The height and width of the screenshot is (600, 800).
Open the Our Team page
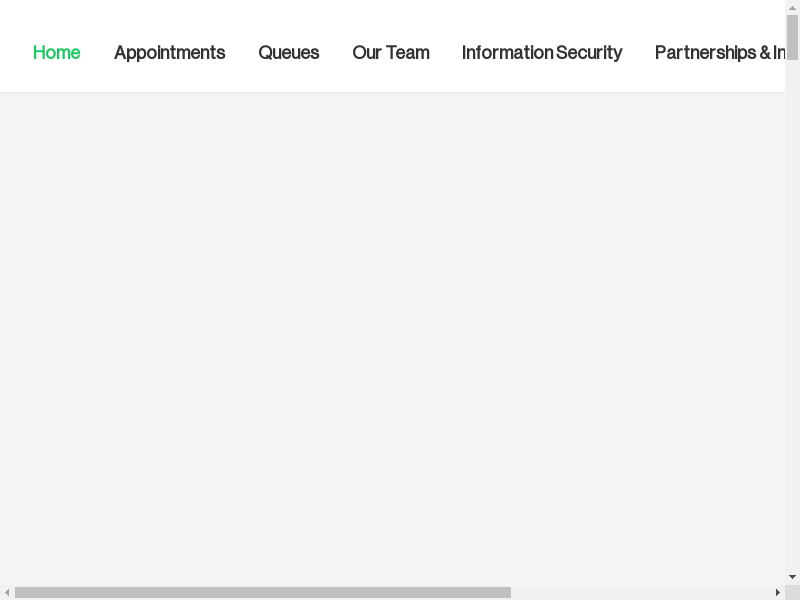pyautogui.click(x=390, y=53)
